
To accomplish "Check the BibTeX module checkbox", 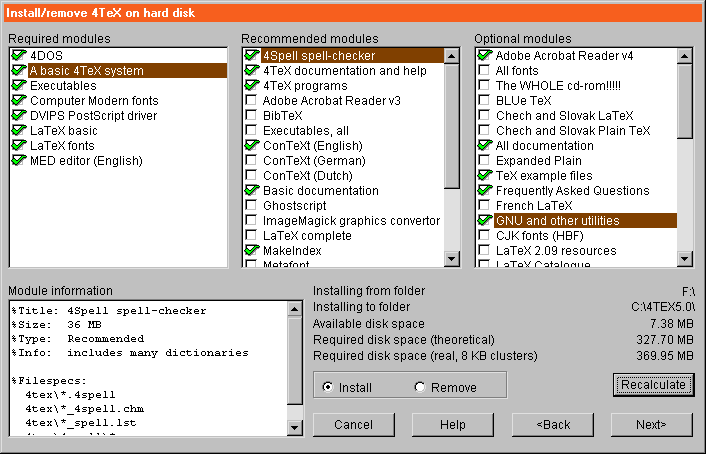I will point(251,115).
